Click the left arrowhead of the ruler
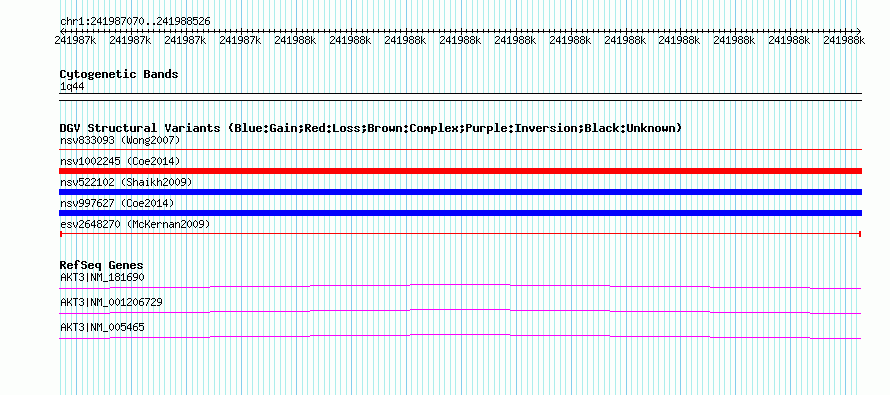 (62, 31)
